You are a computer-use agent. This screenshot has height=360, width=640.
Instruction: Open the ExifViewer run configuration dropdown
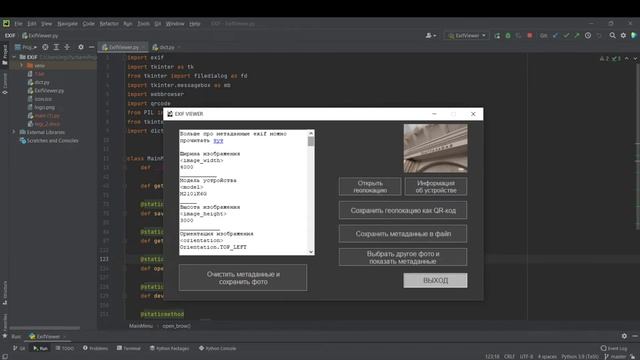(467, 36)
